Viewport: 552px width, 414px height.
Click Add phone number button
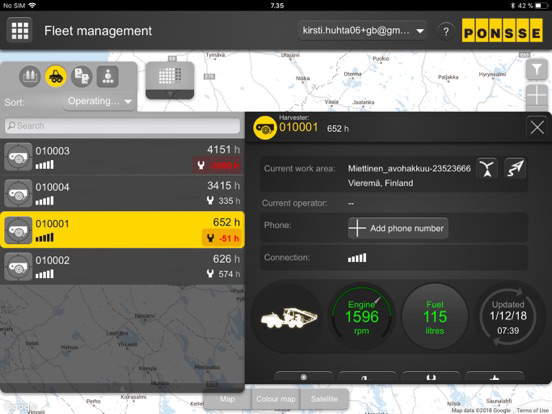[398, 228]
